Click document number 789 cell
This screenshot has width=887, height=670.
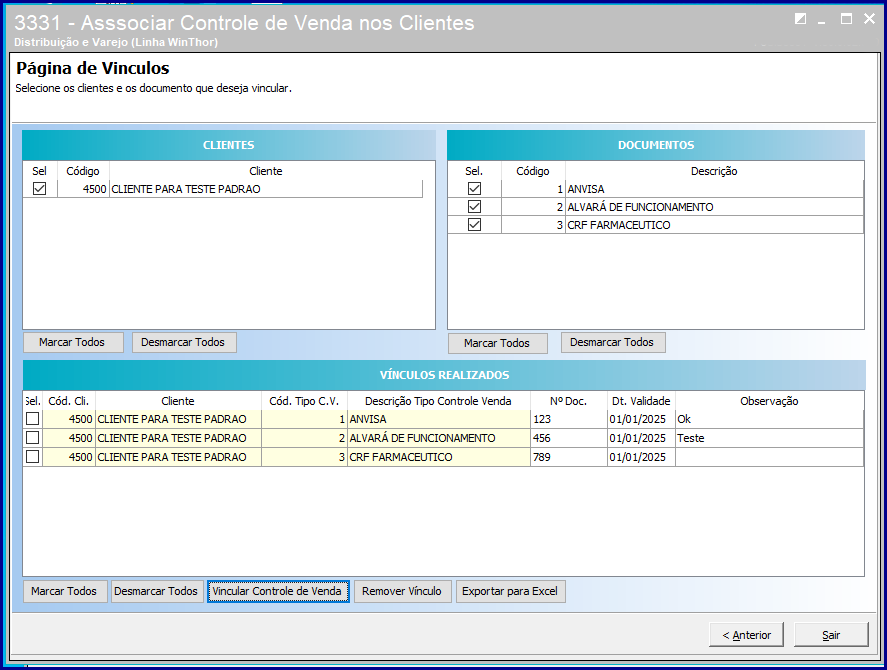569,457
